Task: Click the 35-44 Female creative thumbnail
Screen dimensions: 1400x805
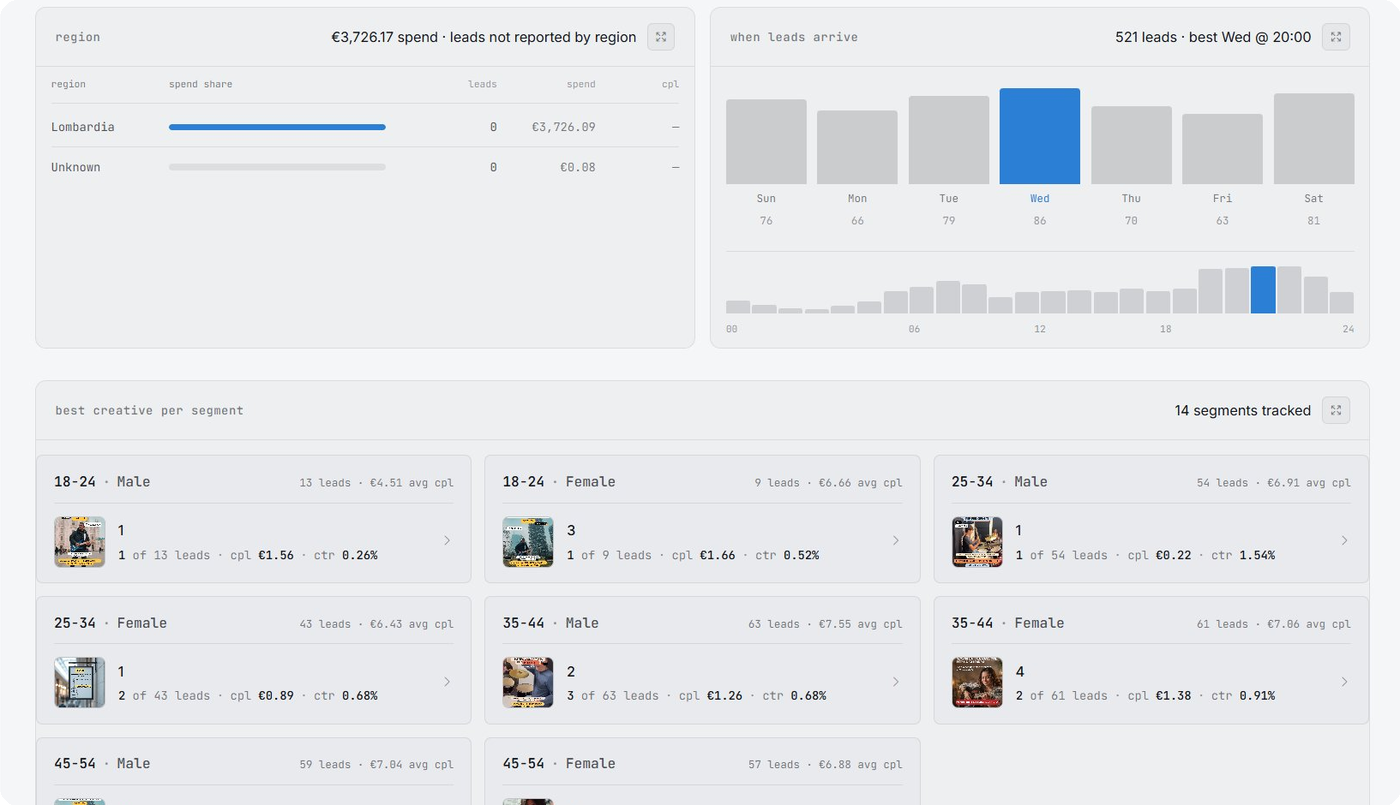Action: click(x=977, y=683)
